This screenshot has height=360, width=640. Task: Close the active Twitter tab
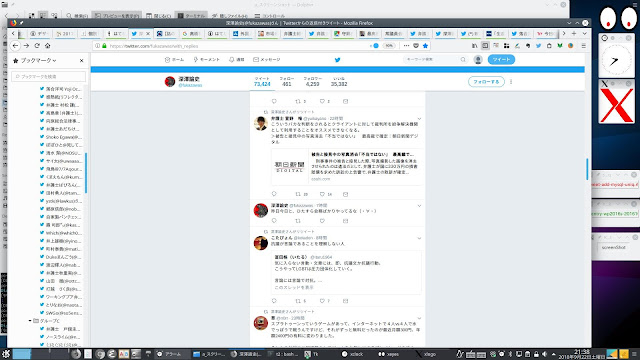point(148,34)
